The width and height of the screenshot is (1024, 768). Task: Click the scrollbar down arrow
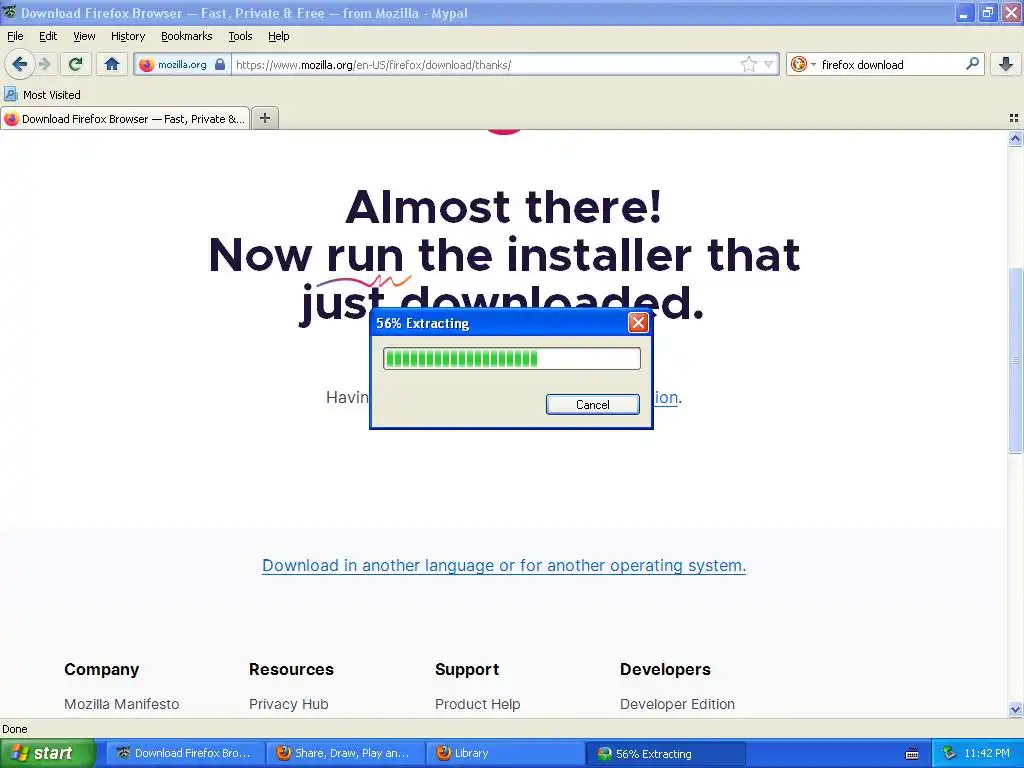pos(1015,709)
